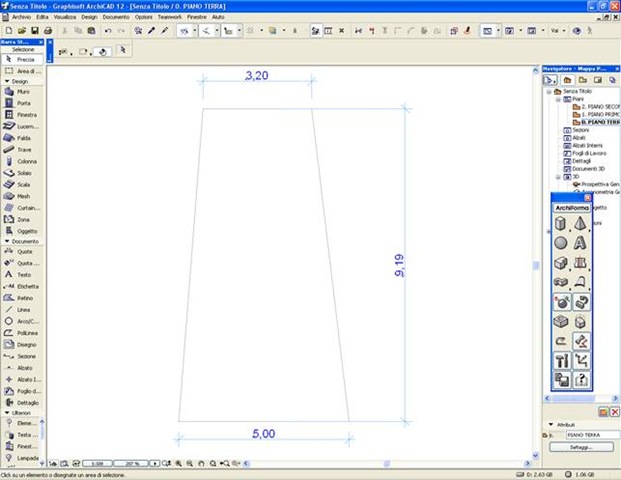Click the Undo arrow icon
Image resolution: width=621 pixels, height=480 pixels.
coord(108,30)
